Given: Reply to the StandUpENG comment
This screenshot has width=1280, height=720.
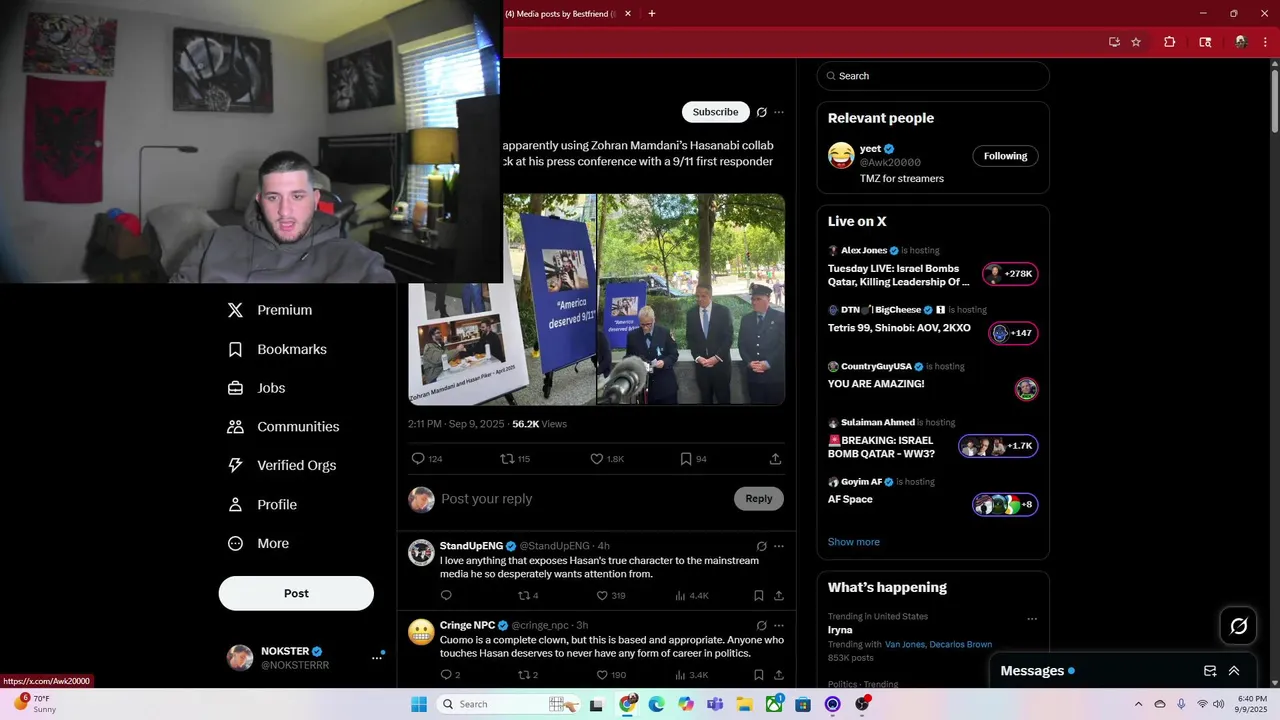Looking at the screenshot, I should pos(446,595).
